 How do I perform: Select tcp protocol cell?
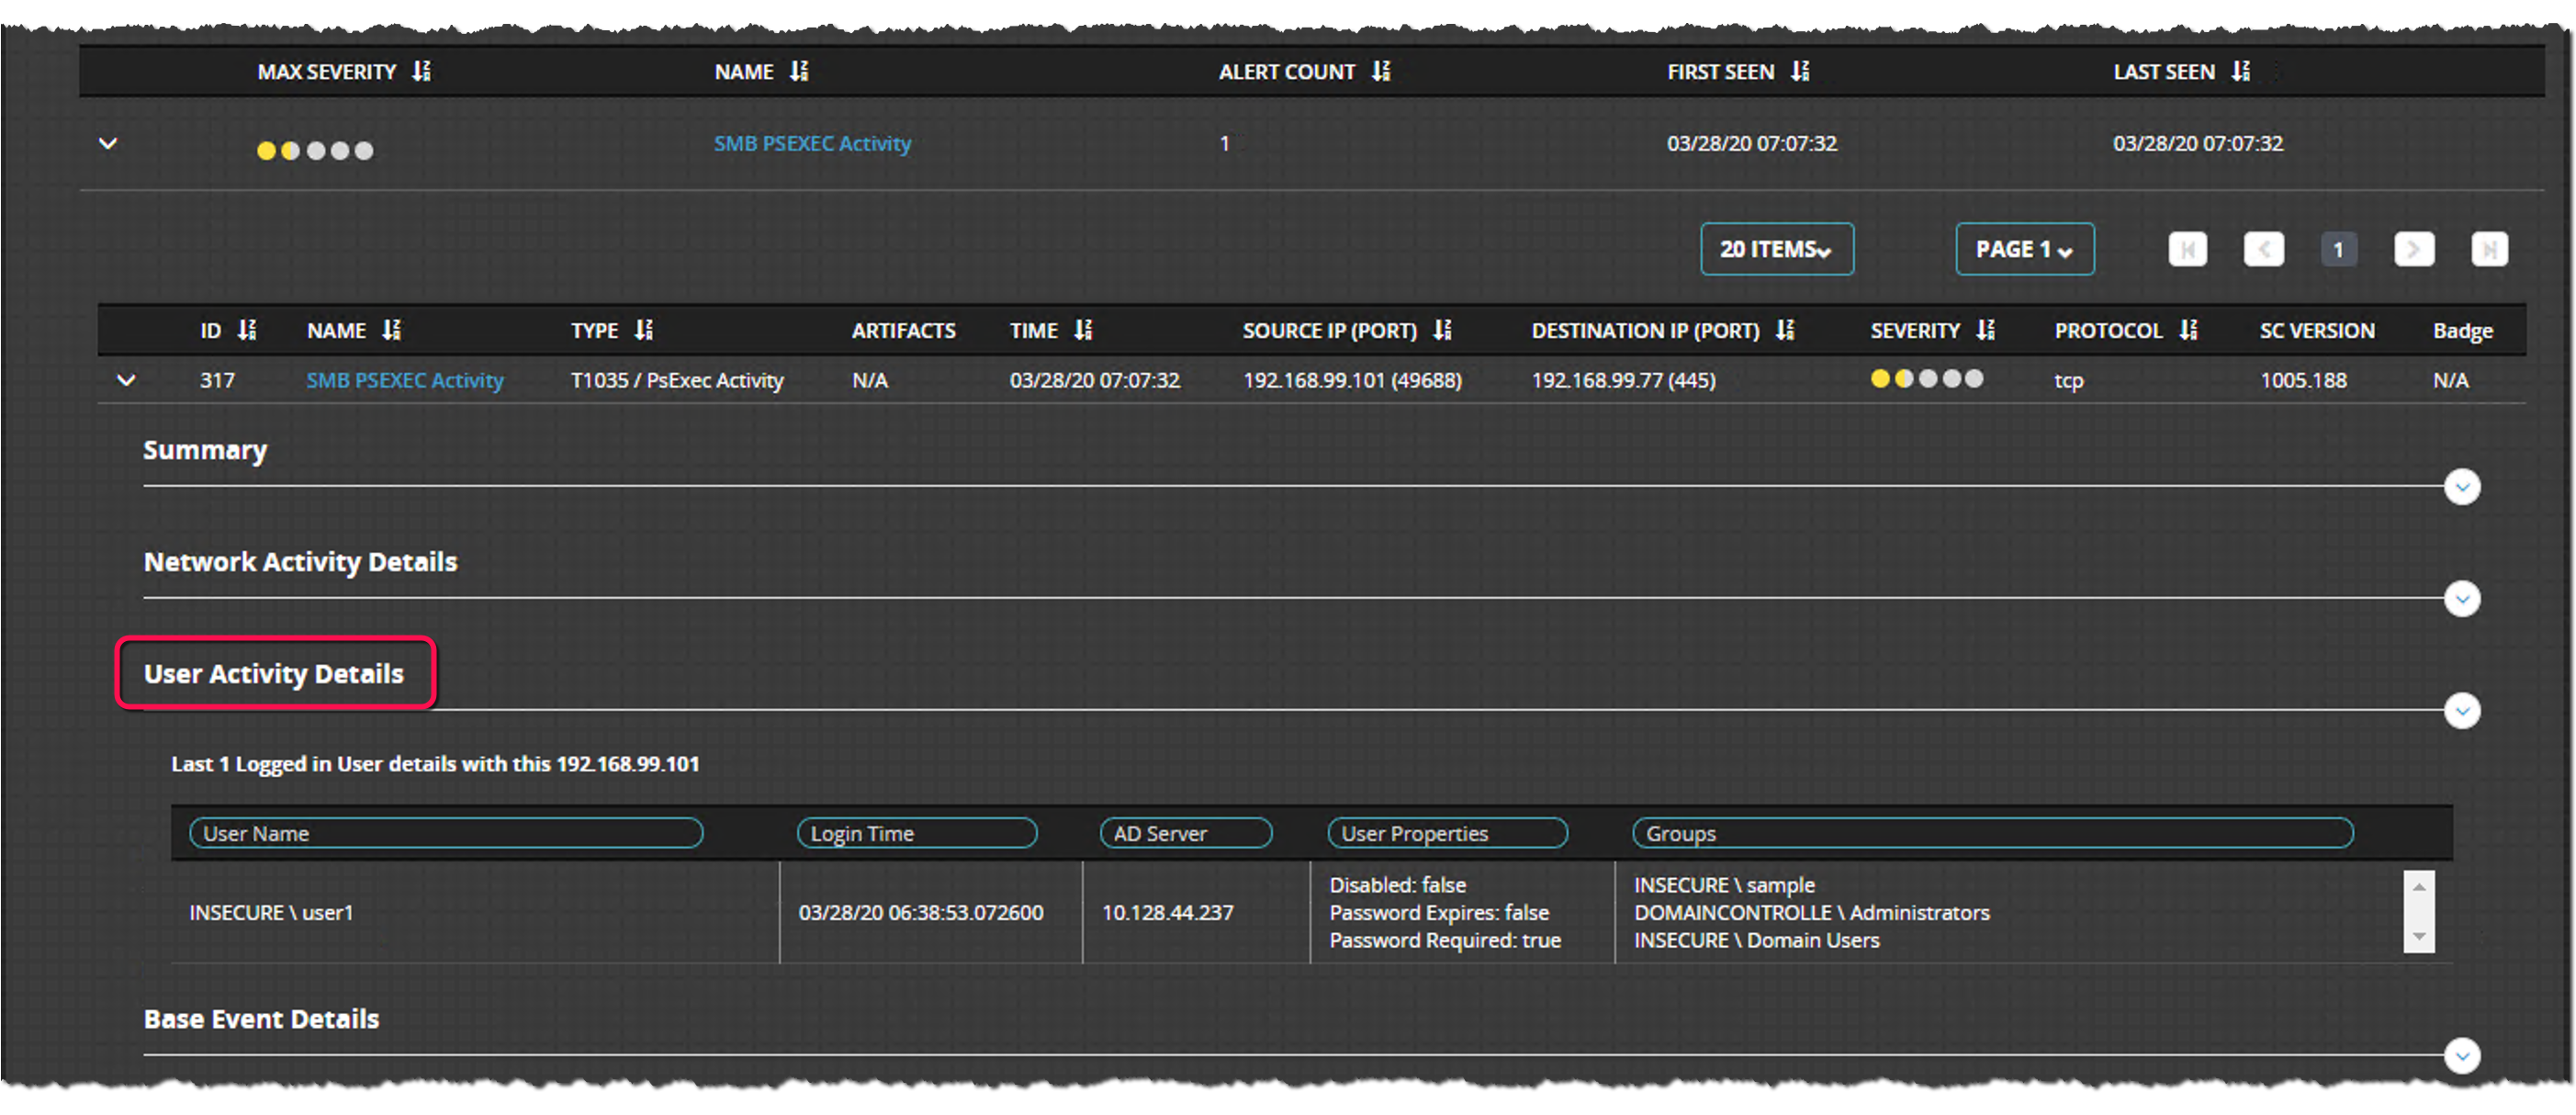2068,380
